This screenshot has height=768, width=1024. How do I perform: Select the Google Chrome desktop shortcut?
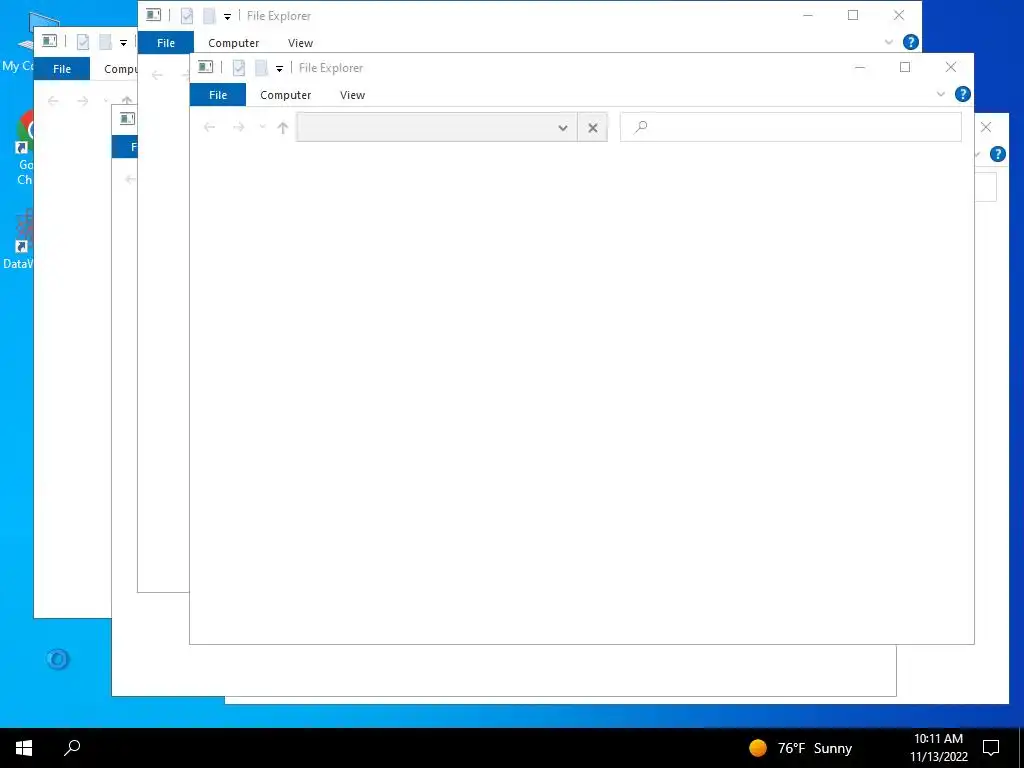click(x=24, y=148)
